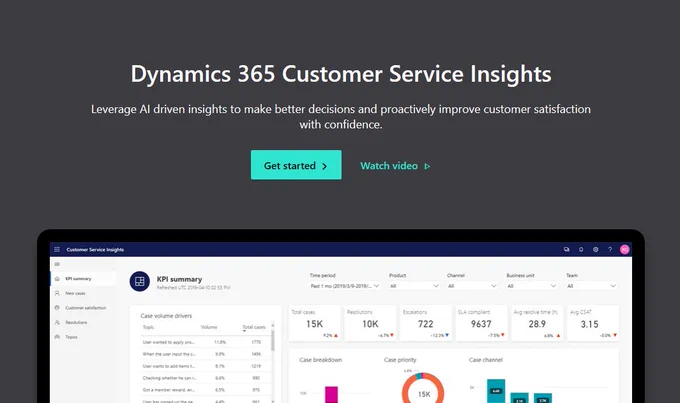Open the notifications bell icon
The height and width of the screenshot is (403, 680).
click(x=581, y=249)
